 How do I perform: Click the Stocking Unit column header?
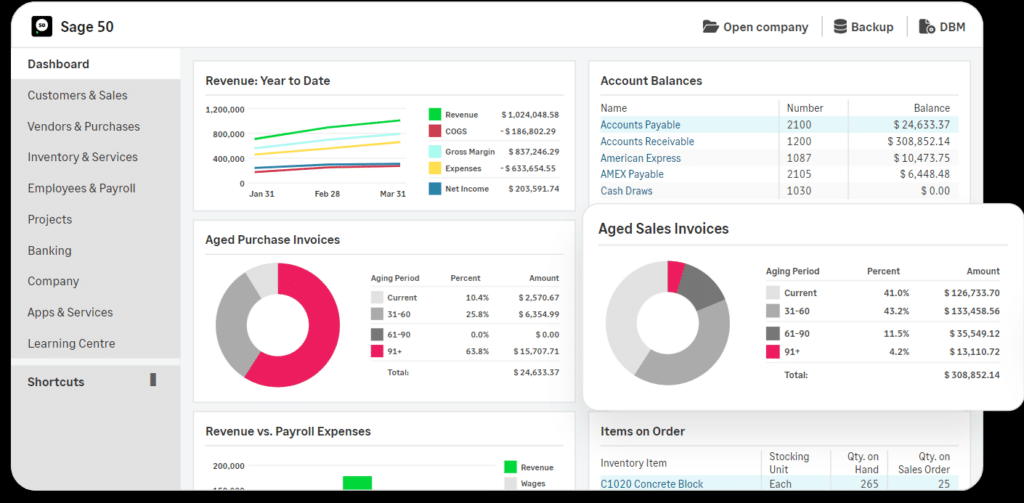pos(789,462)
